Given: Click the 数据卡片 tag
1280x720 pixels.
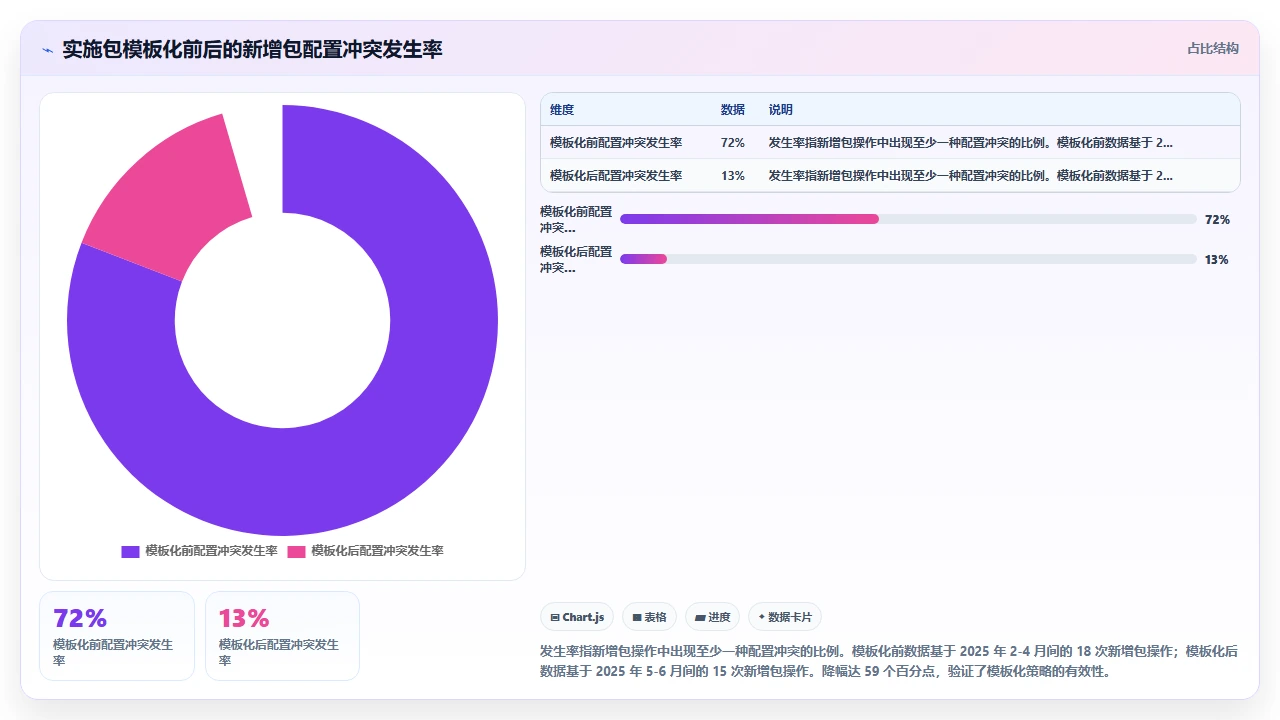Looking at the screenshot, I should 785,617.
